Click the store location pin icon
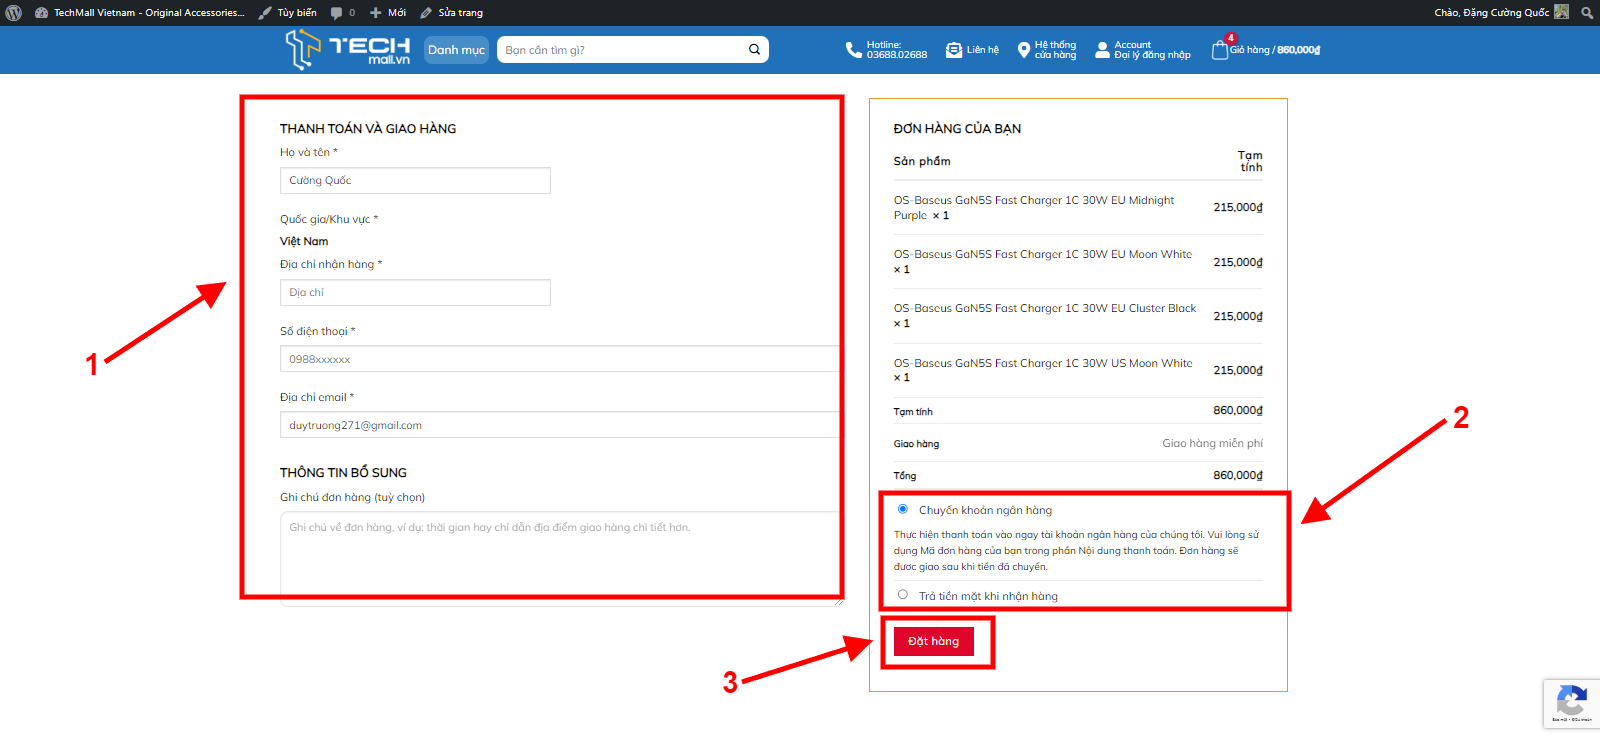1600x739 pixels. click(x=1023, y=50)
